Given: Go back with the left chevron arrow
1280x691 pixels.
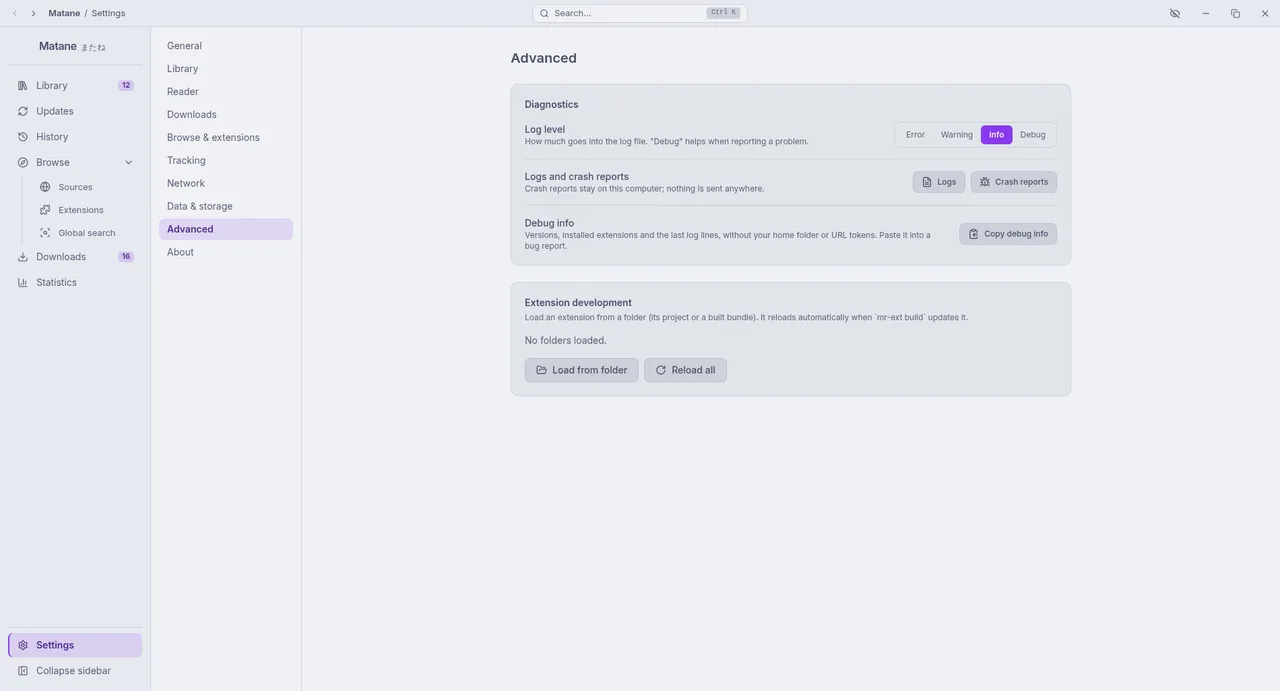Looking at the screenshot, I should pyautogui.click(x=15, y=13).
